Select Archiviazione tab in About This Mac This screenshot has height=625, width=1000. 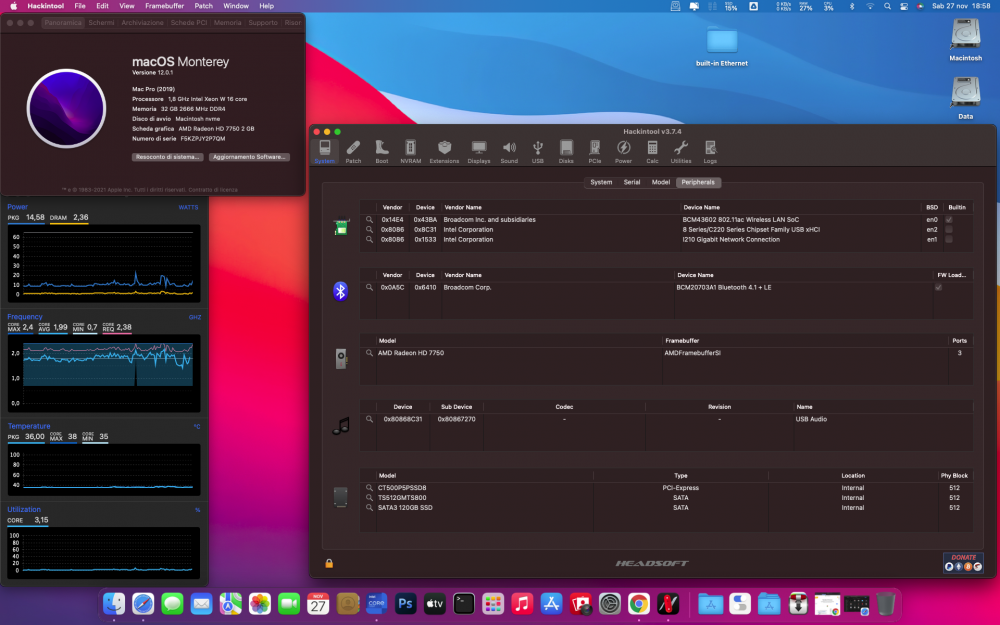(x=142, y=22)
